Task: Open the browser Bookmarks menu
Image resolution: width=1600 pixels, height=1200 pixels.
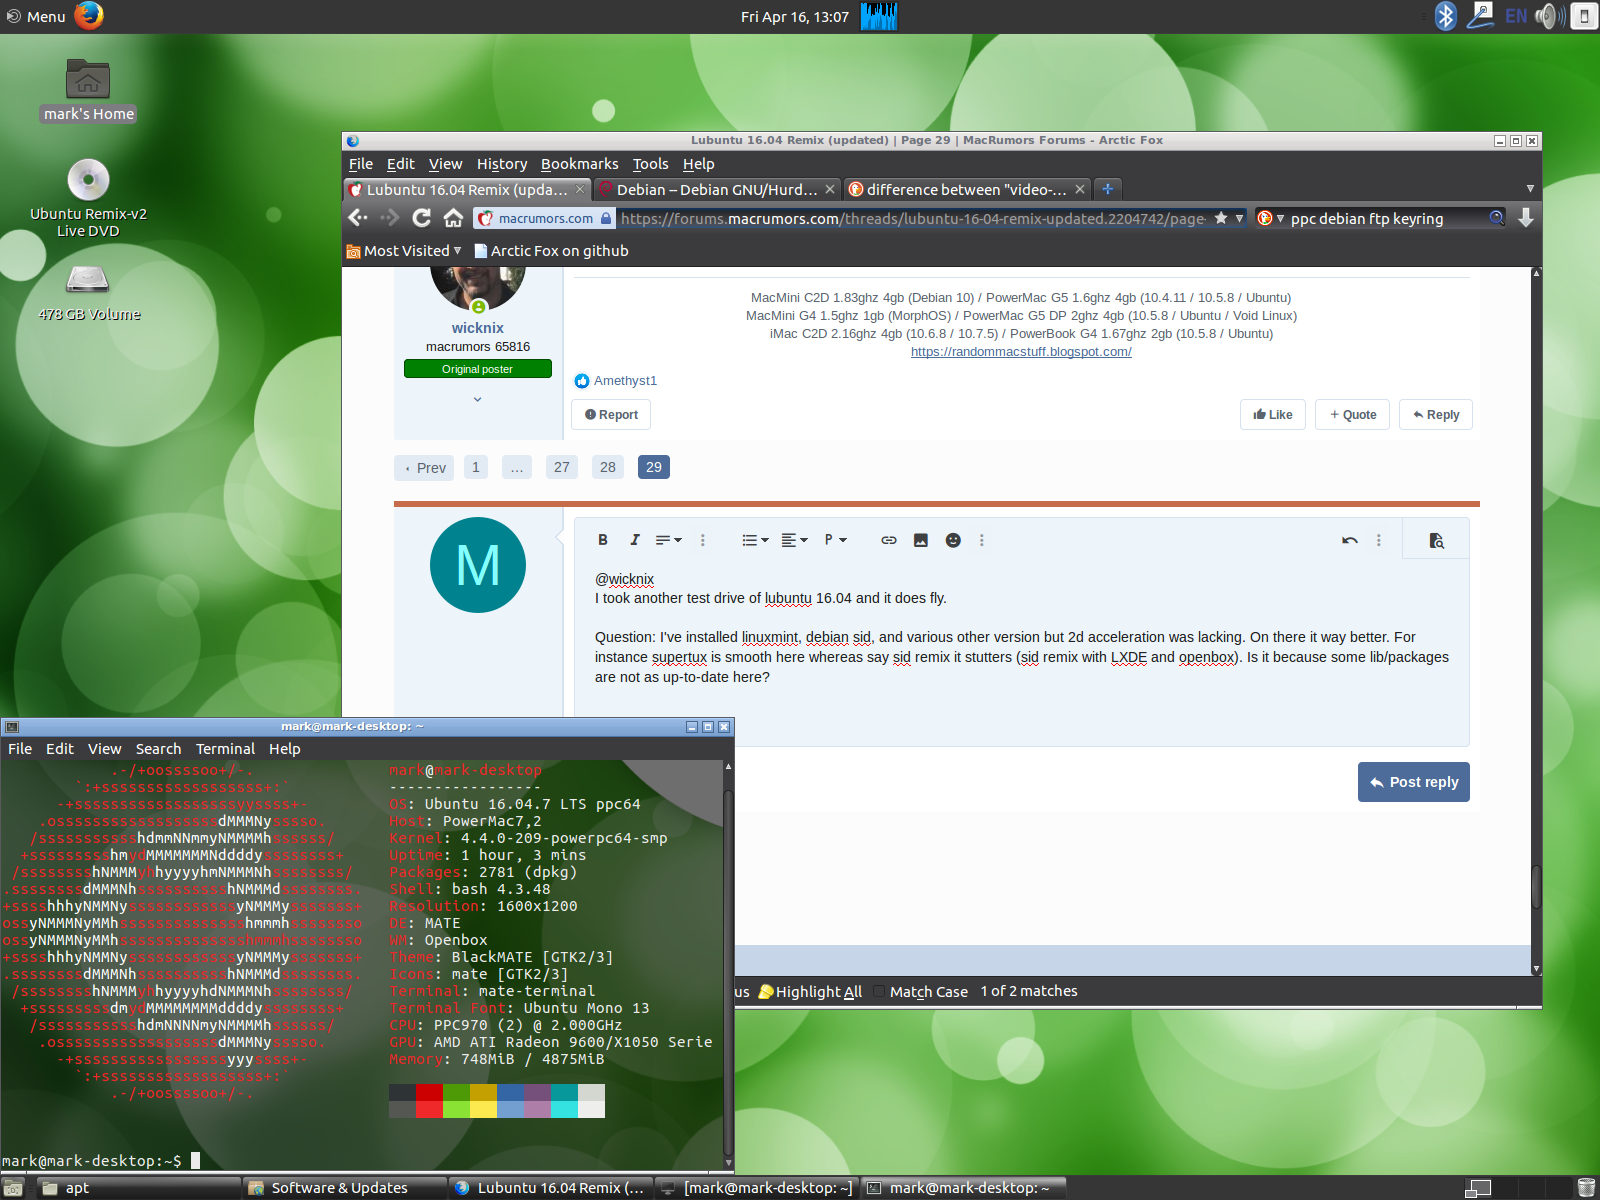Action: [580, 164]
